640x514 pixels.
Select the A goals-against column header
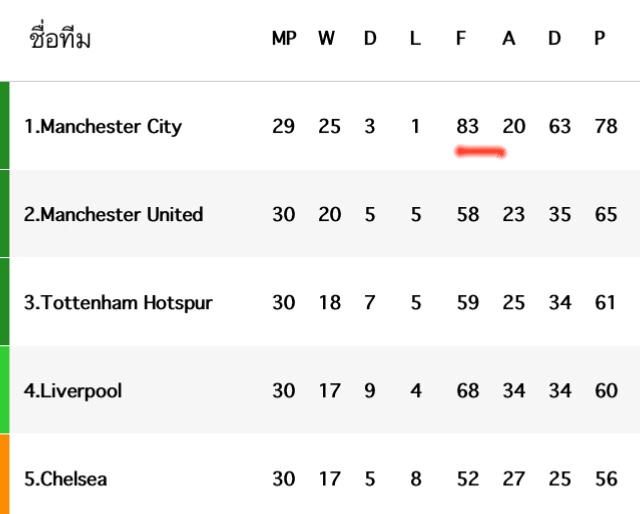point(508,39)
